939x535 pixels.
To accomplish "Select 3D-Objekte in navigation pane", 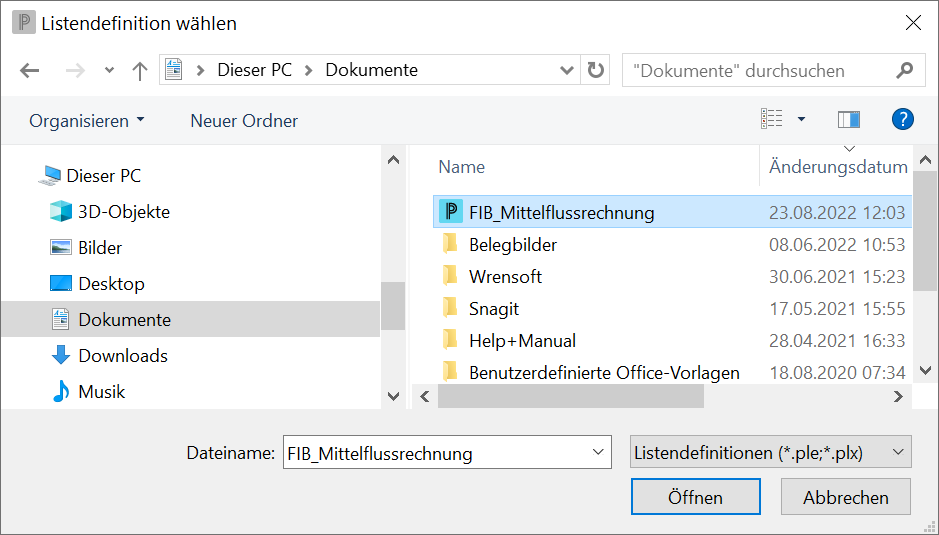I will click(124, 211).
